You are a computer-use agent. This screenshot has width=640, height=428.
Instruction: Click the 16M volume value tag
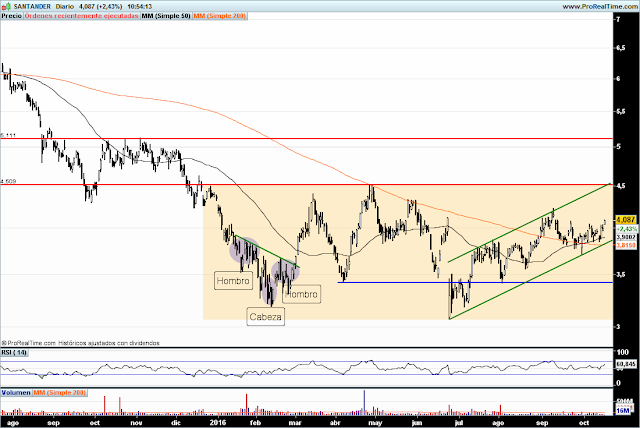[x=623, y=410]
